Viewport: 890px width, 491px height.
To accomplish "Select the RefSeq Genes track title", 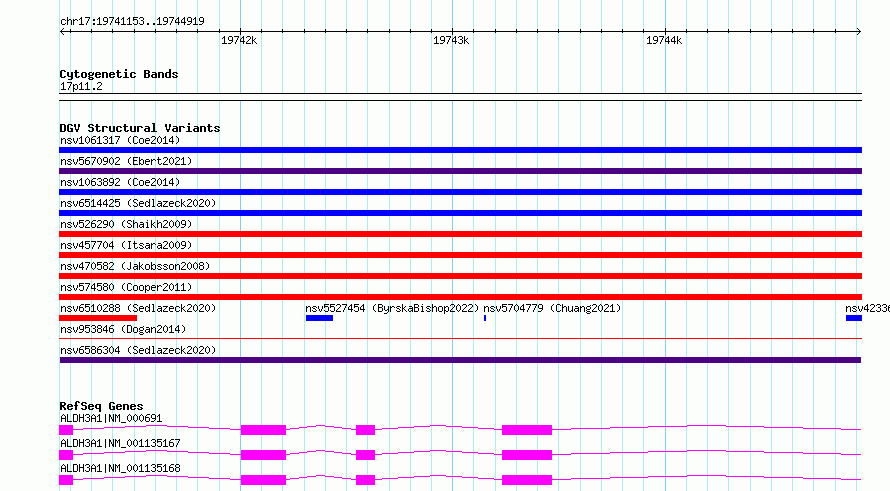I will pyautogui.click(x=102, y=406).
